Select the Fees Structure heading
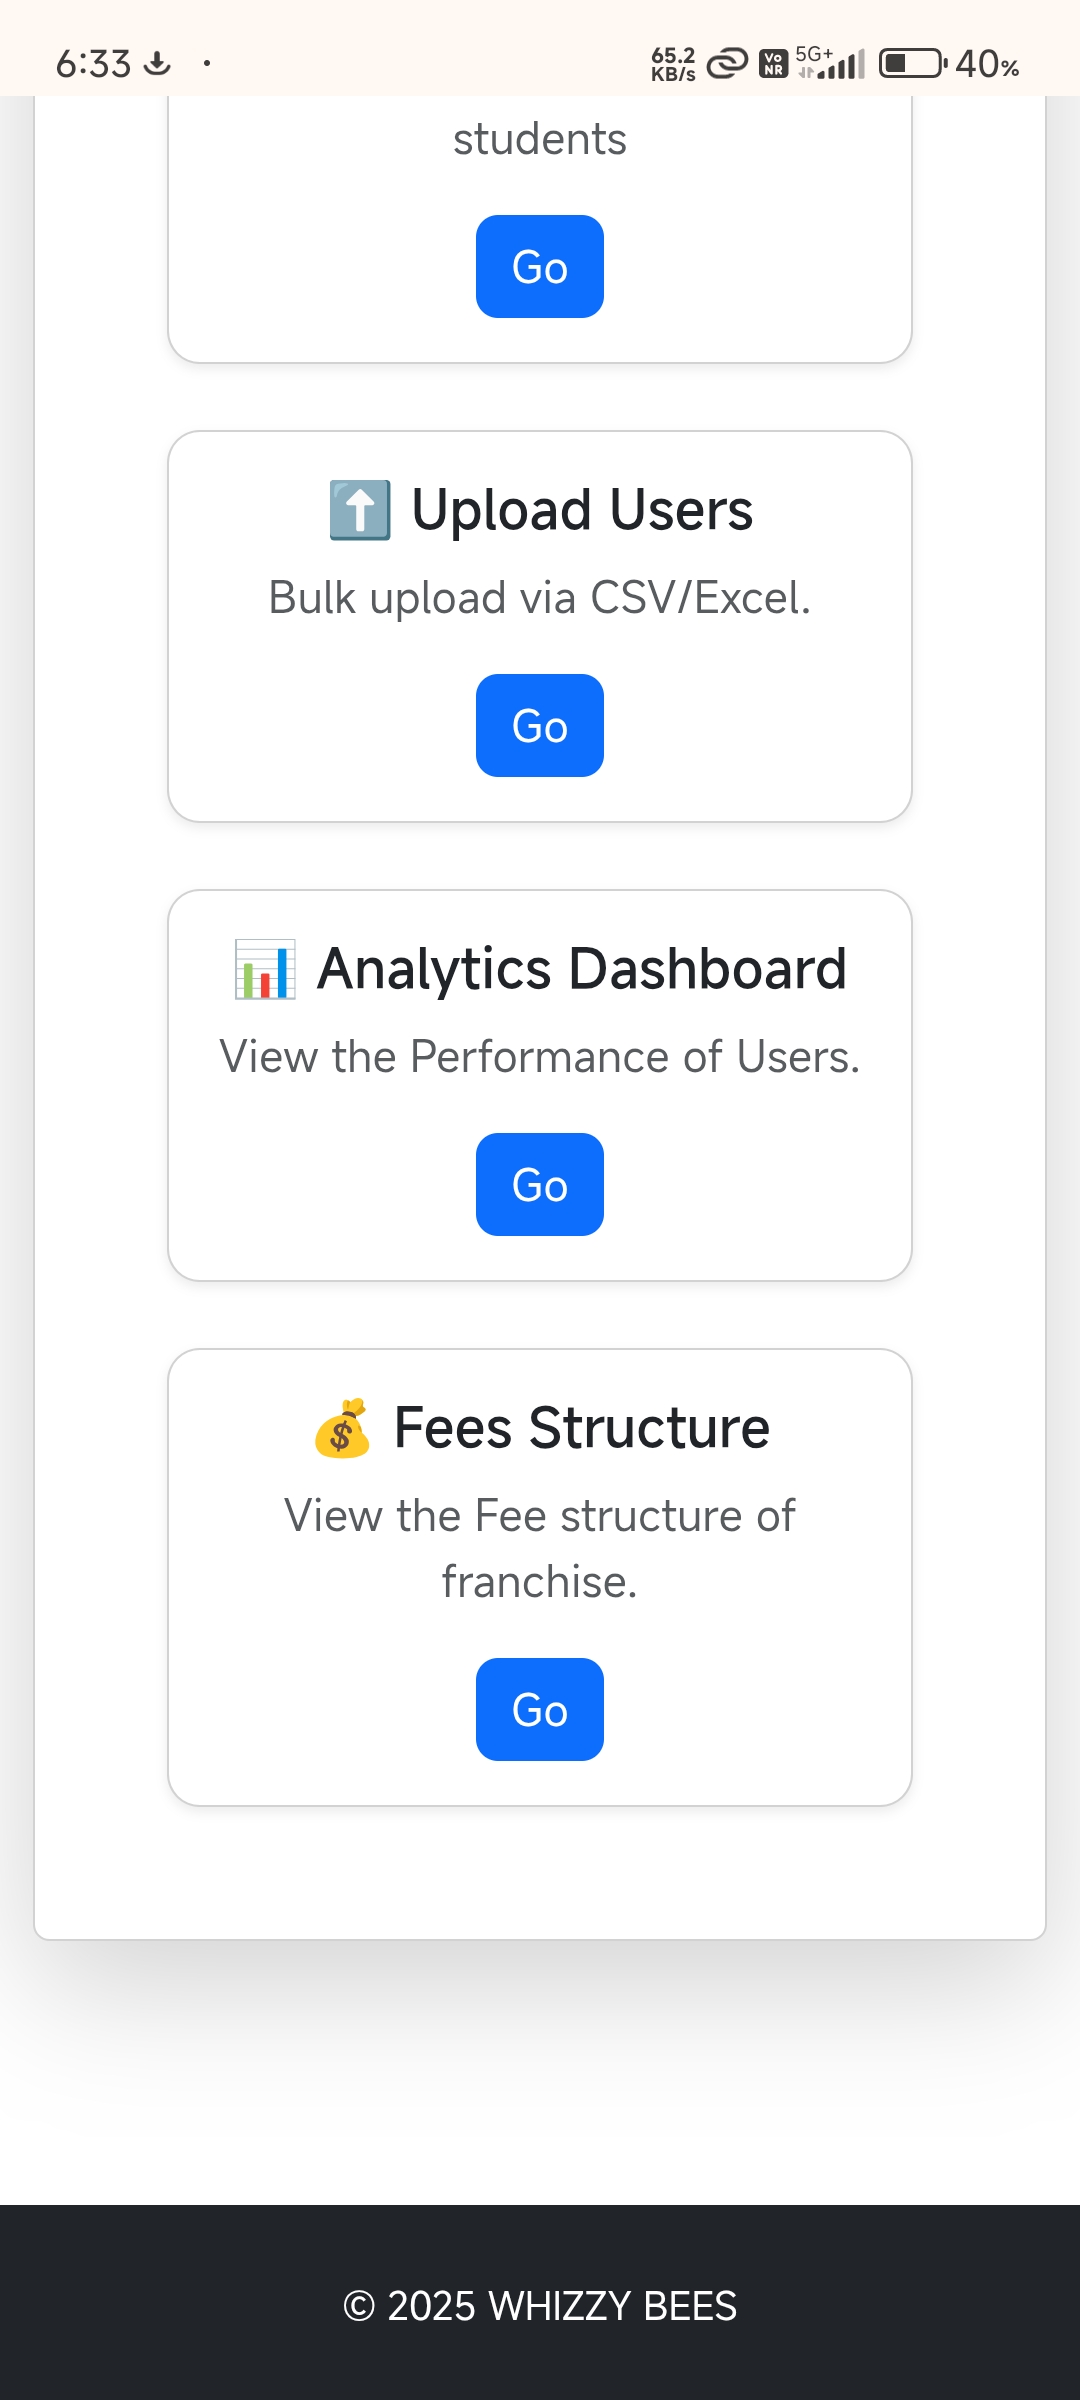The height and width of the screenshot is (2400, 1080). pos(582,1428)
